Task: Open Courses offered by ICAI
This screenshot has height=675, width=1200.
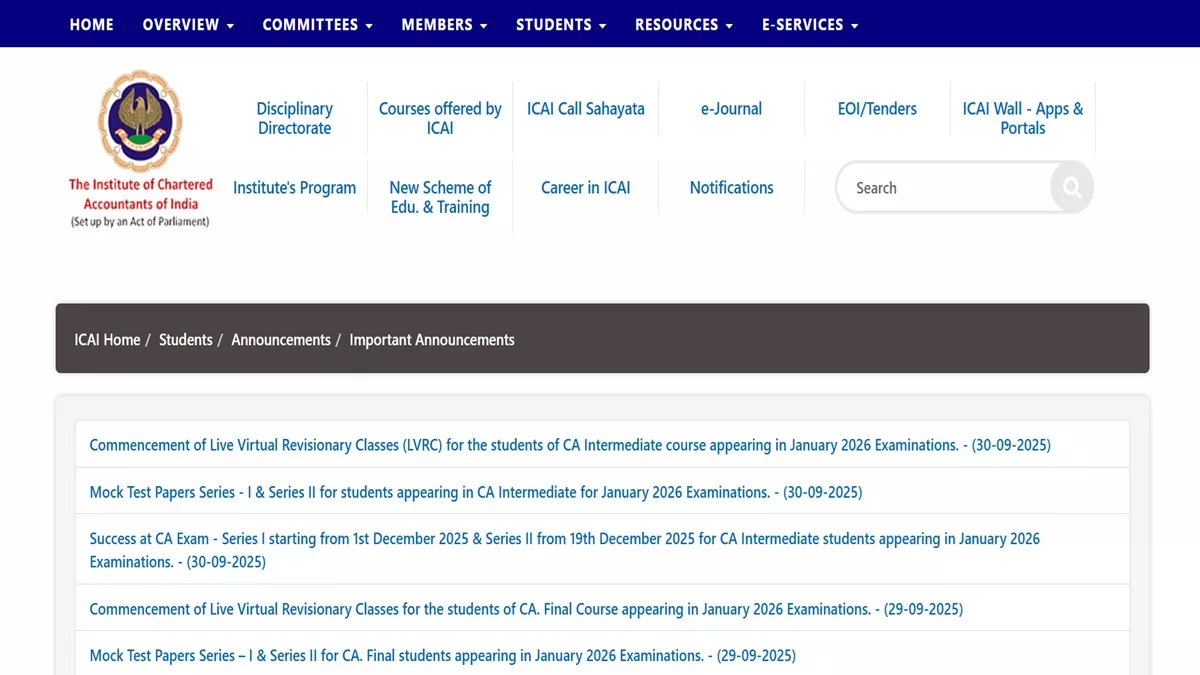Action: tap(440, 118)
